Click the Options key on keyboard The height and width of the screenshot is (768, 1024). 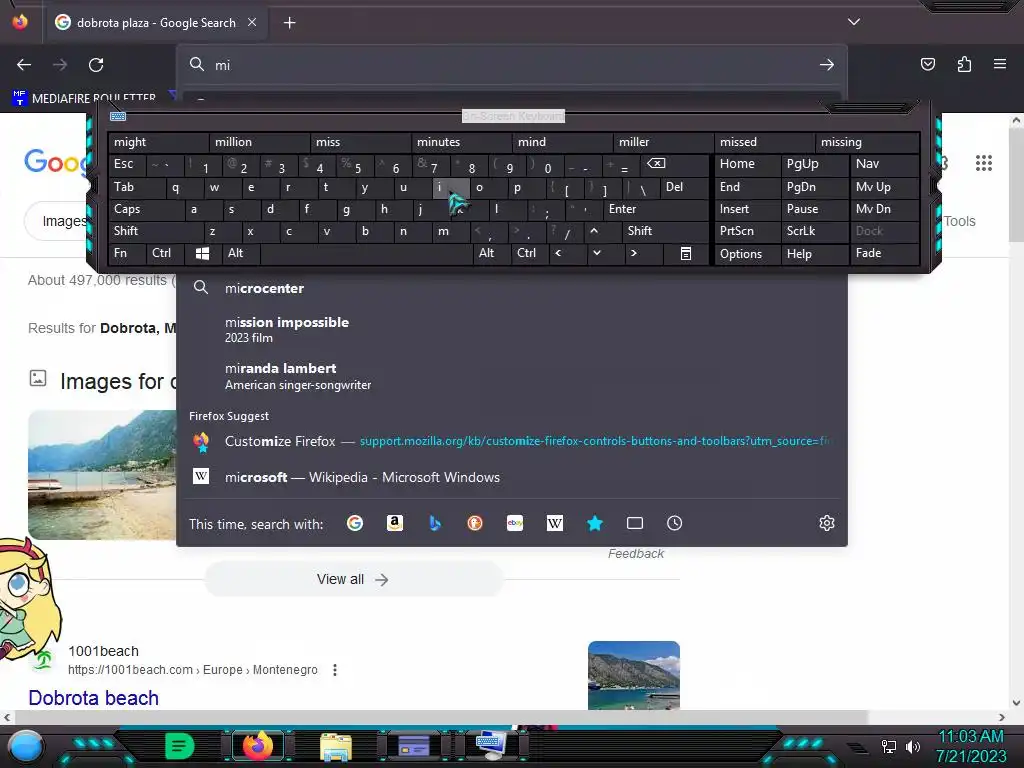click(x=747, y=253)
